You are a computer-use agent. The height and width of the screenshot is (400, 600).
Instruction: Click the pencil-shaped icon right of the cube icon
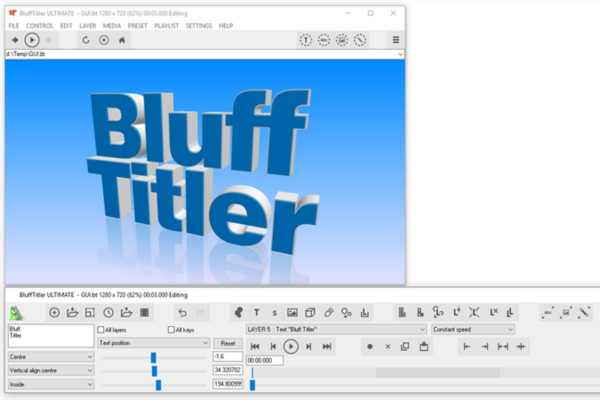[x=329, y=313]
